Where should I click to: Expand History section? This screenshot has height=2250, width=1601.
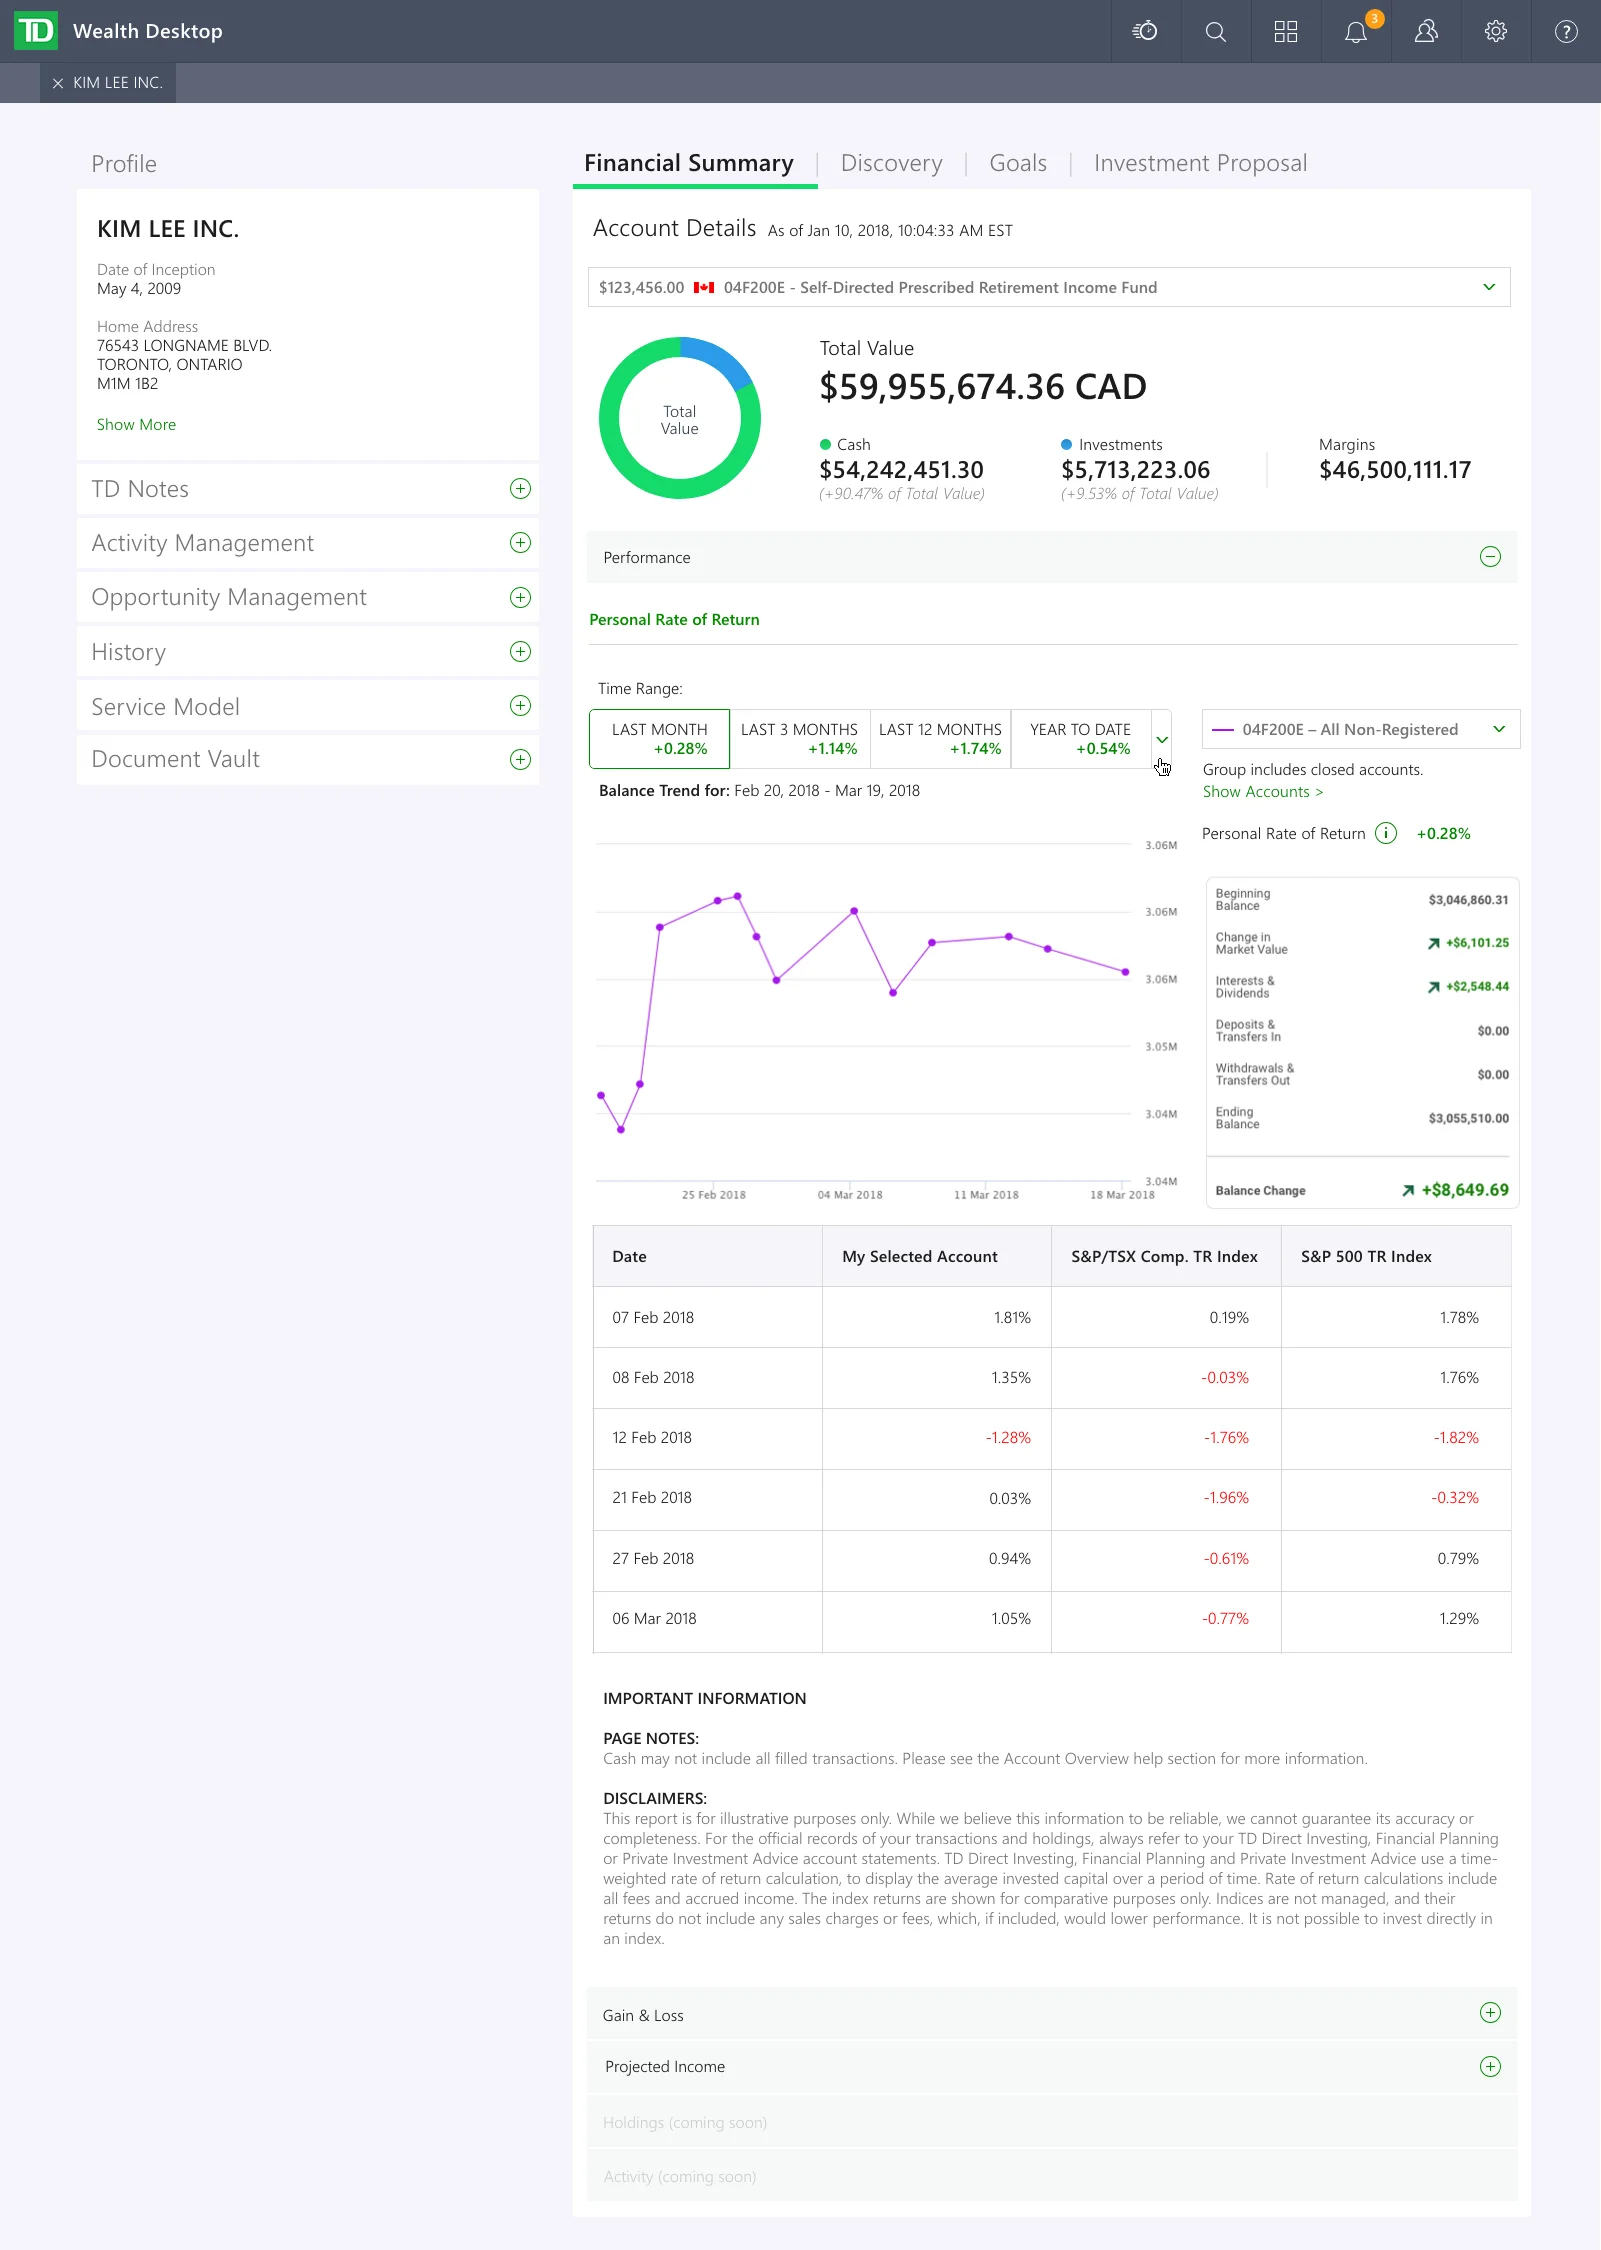(x=520, y=652)
